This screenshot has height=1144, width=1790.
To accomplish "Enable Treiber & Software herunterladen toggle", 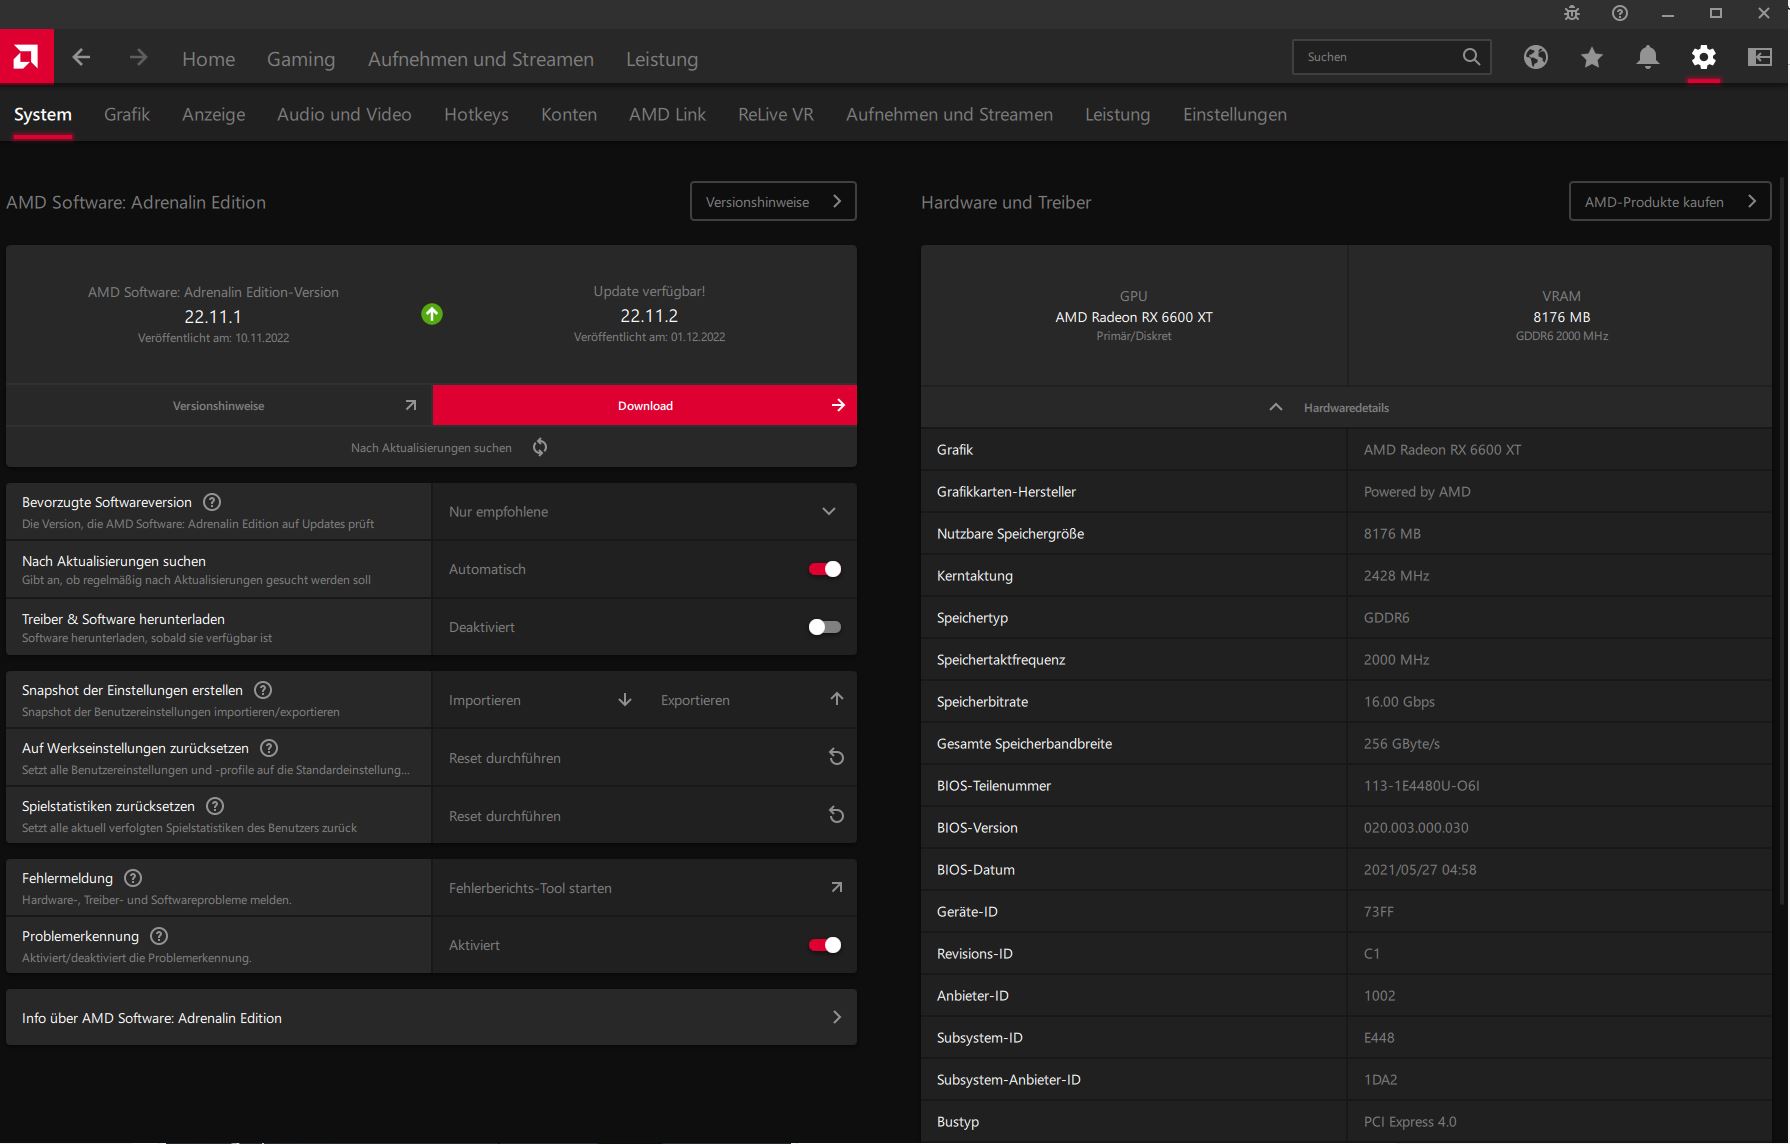I will click(824, 627).
